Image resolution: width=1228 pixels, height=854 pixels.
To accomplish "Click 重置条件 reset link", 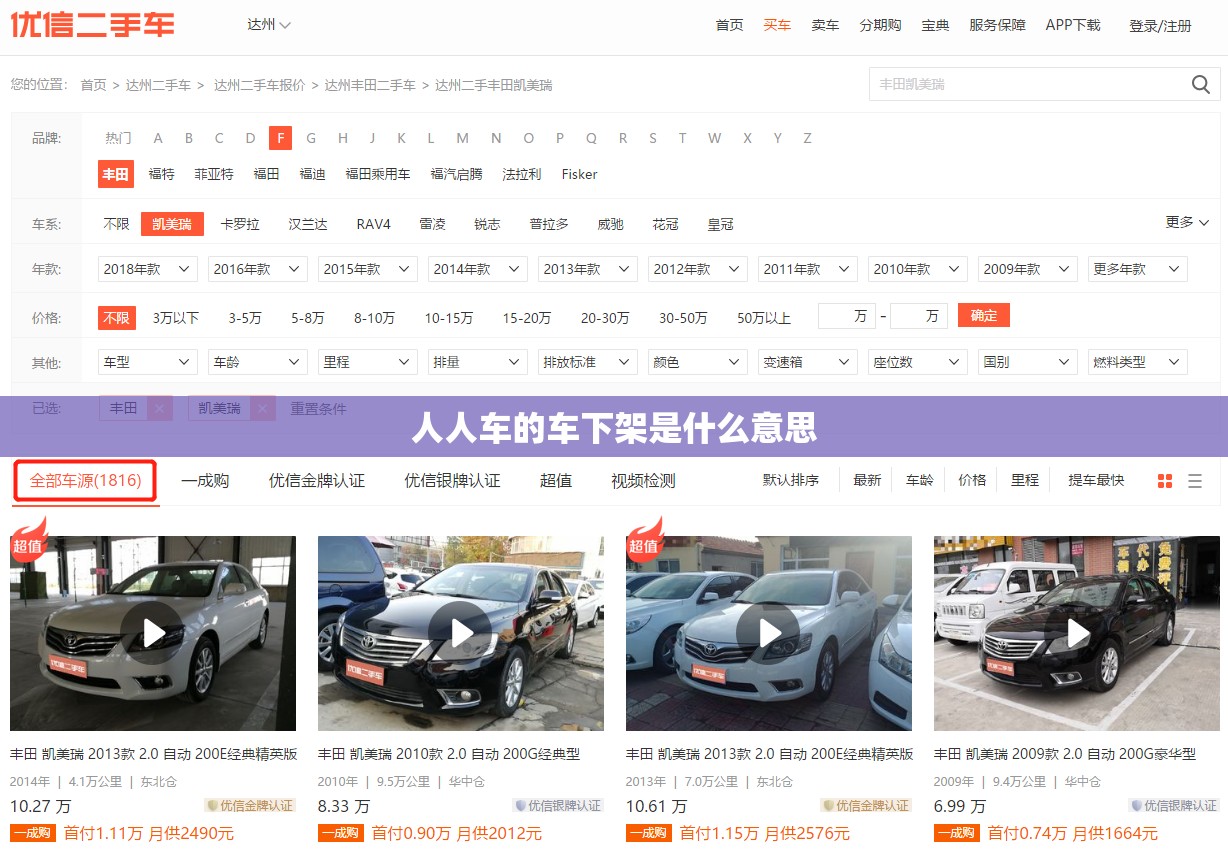I will pyautogui.click(x=318, y=408).
